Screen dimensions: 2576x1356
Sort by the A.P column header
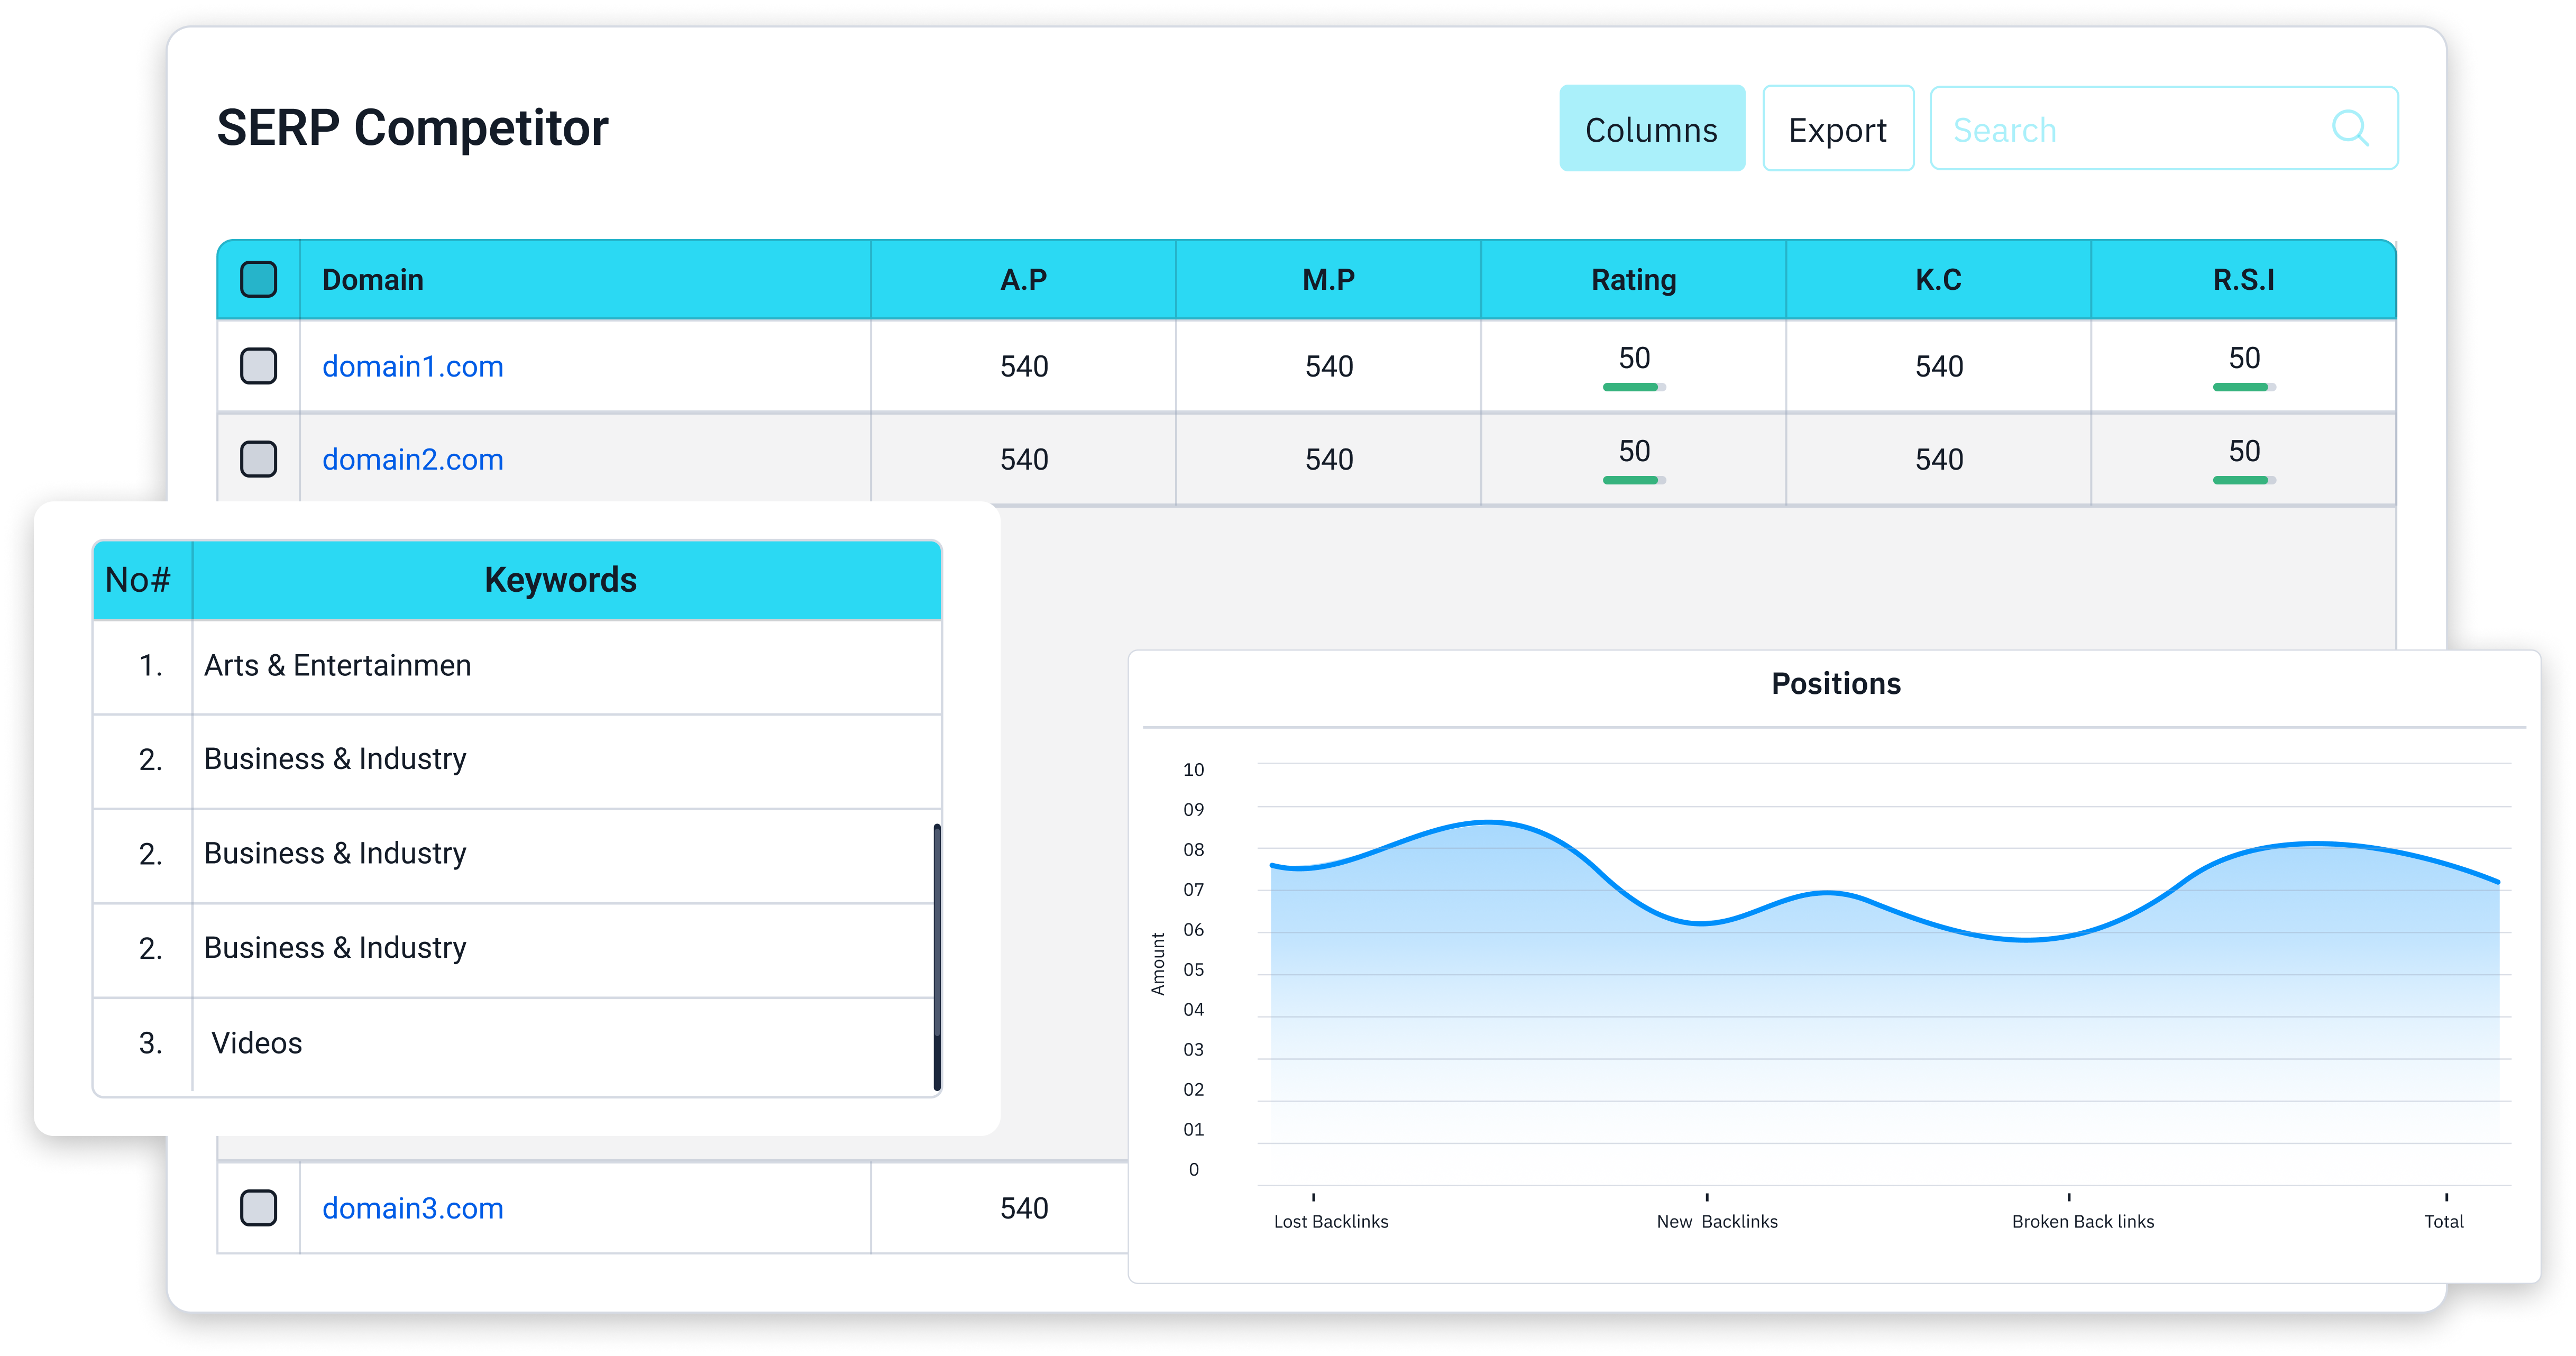(x=1023, y=280)
